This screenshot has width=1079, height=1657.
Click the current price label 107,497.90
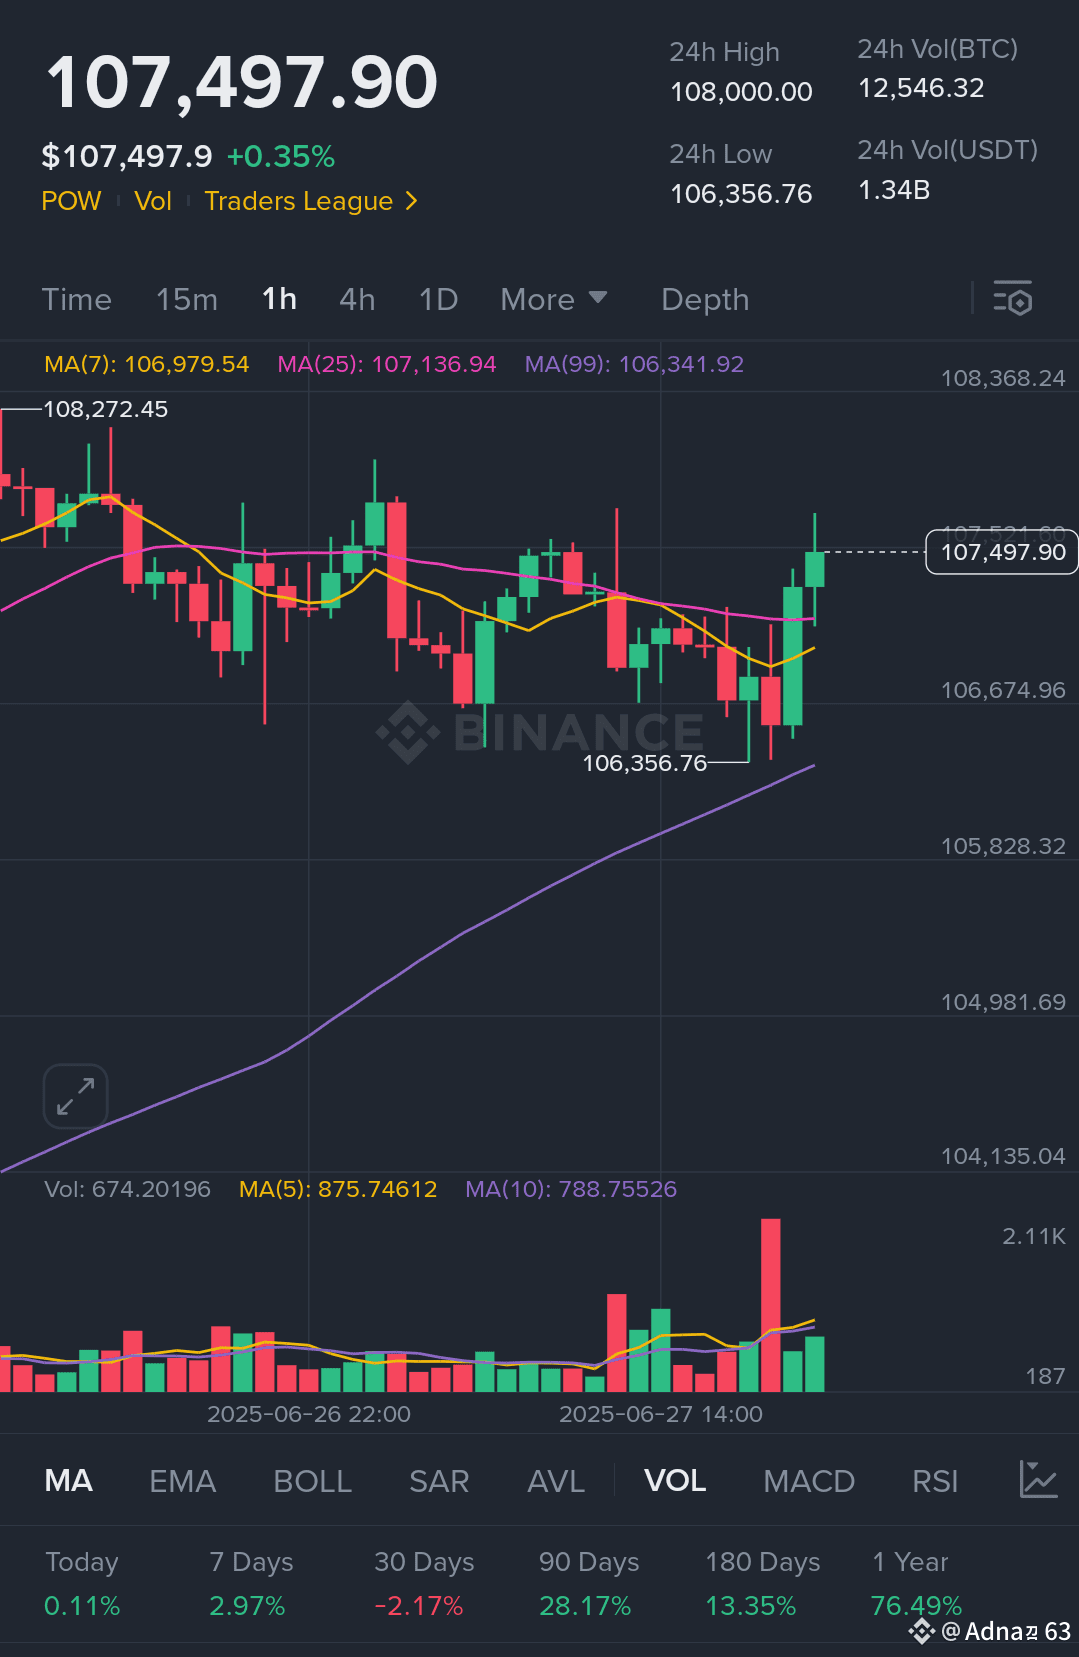click(1002, 552)
